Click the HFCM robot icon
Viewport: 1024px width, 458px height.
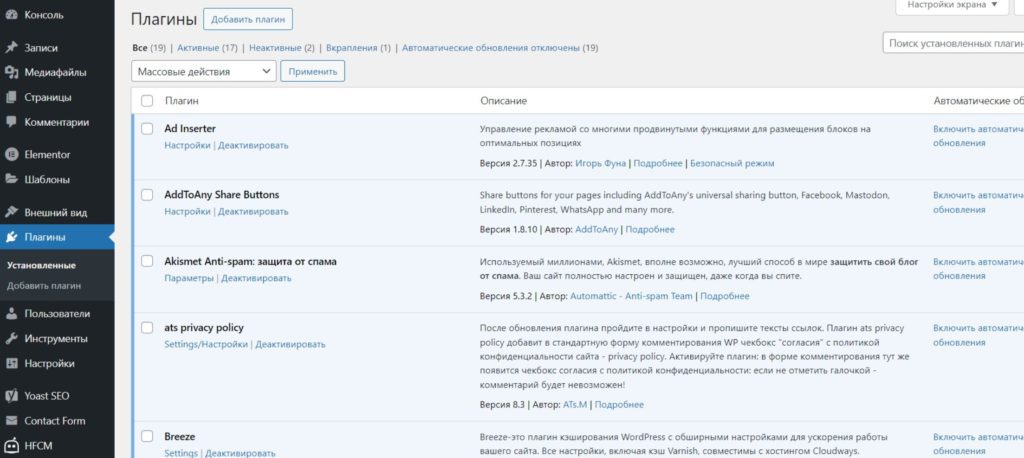(11, 446)
